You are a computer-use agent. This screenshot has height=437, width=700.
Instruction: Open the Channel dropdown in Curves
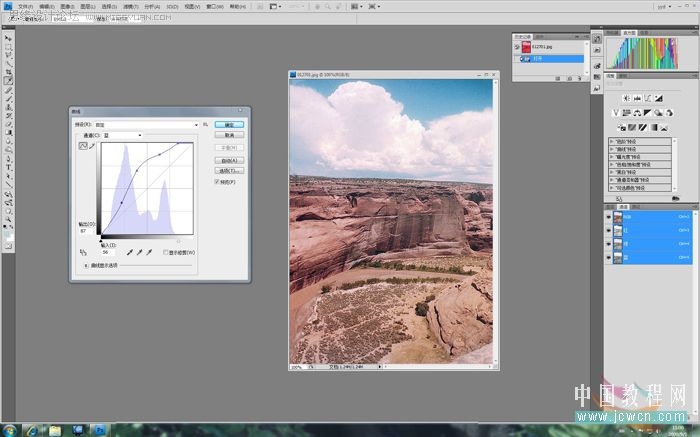point(122,135)
